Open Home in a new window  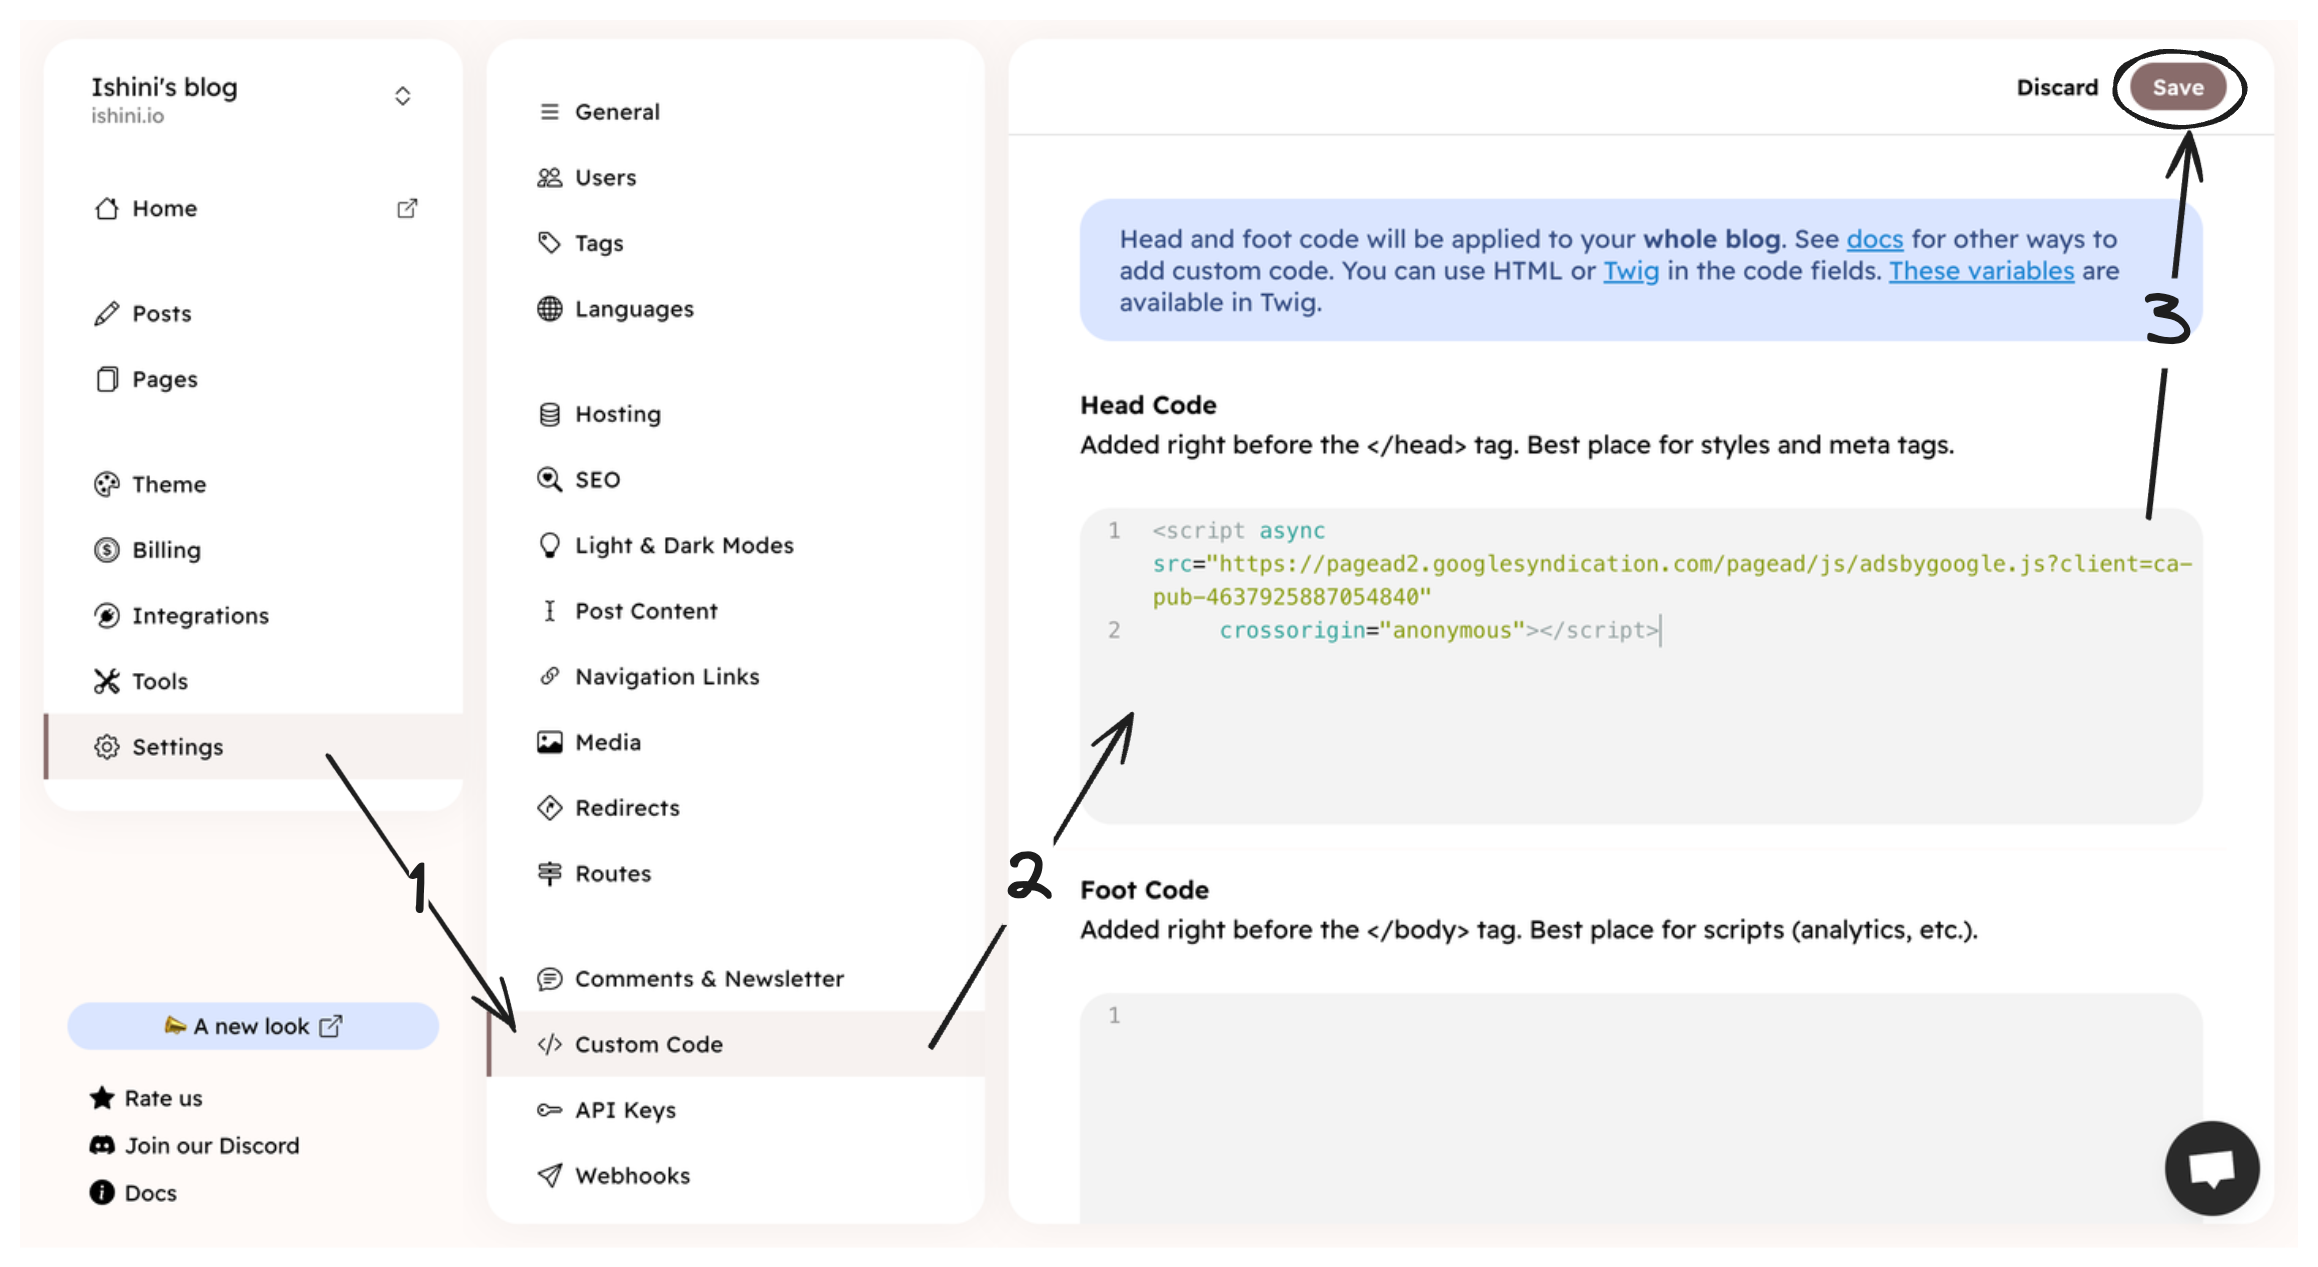coord(406,208)
